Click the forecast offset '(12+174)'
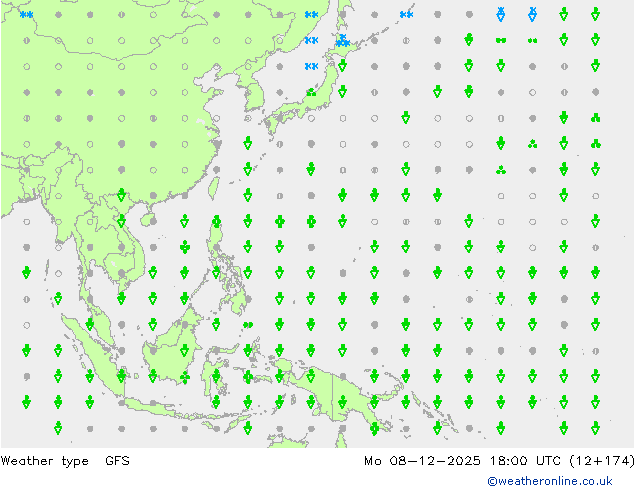 click(x=601, y=460)
